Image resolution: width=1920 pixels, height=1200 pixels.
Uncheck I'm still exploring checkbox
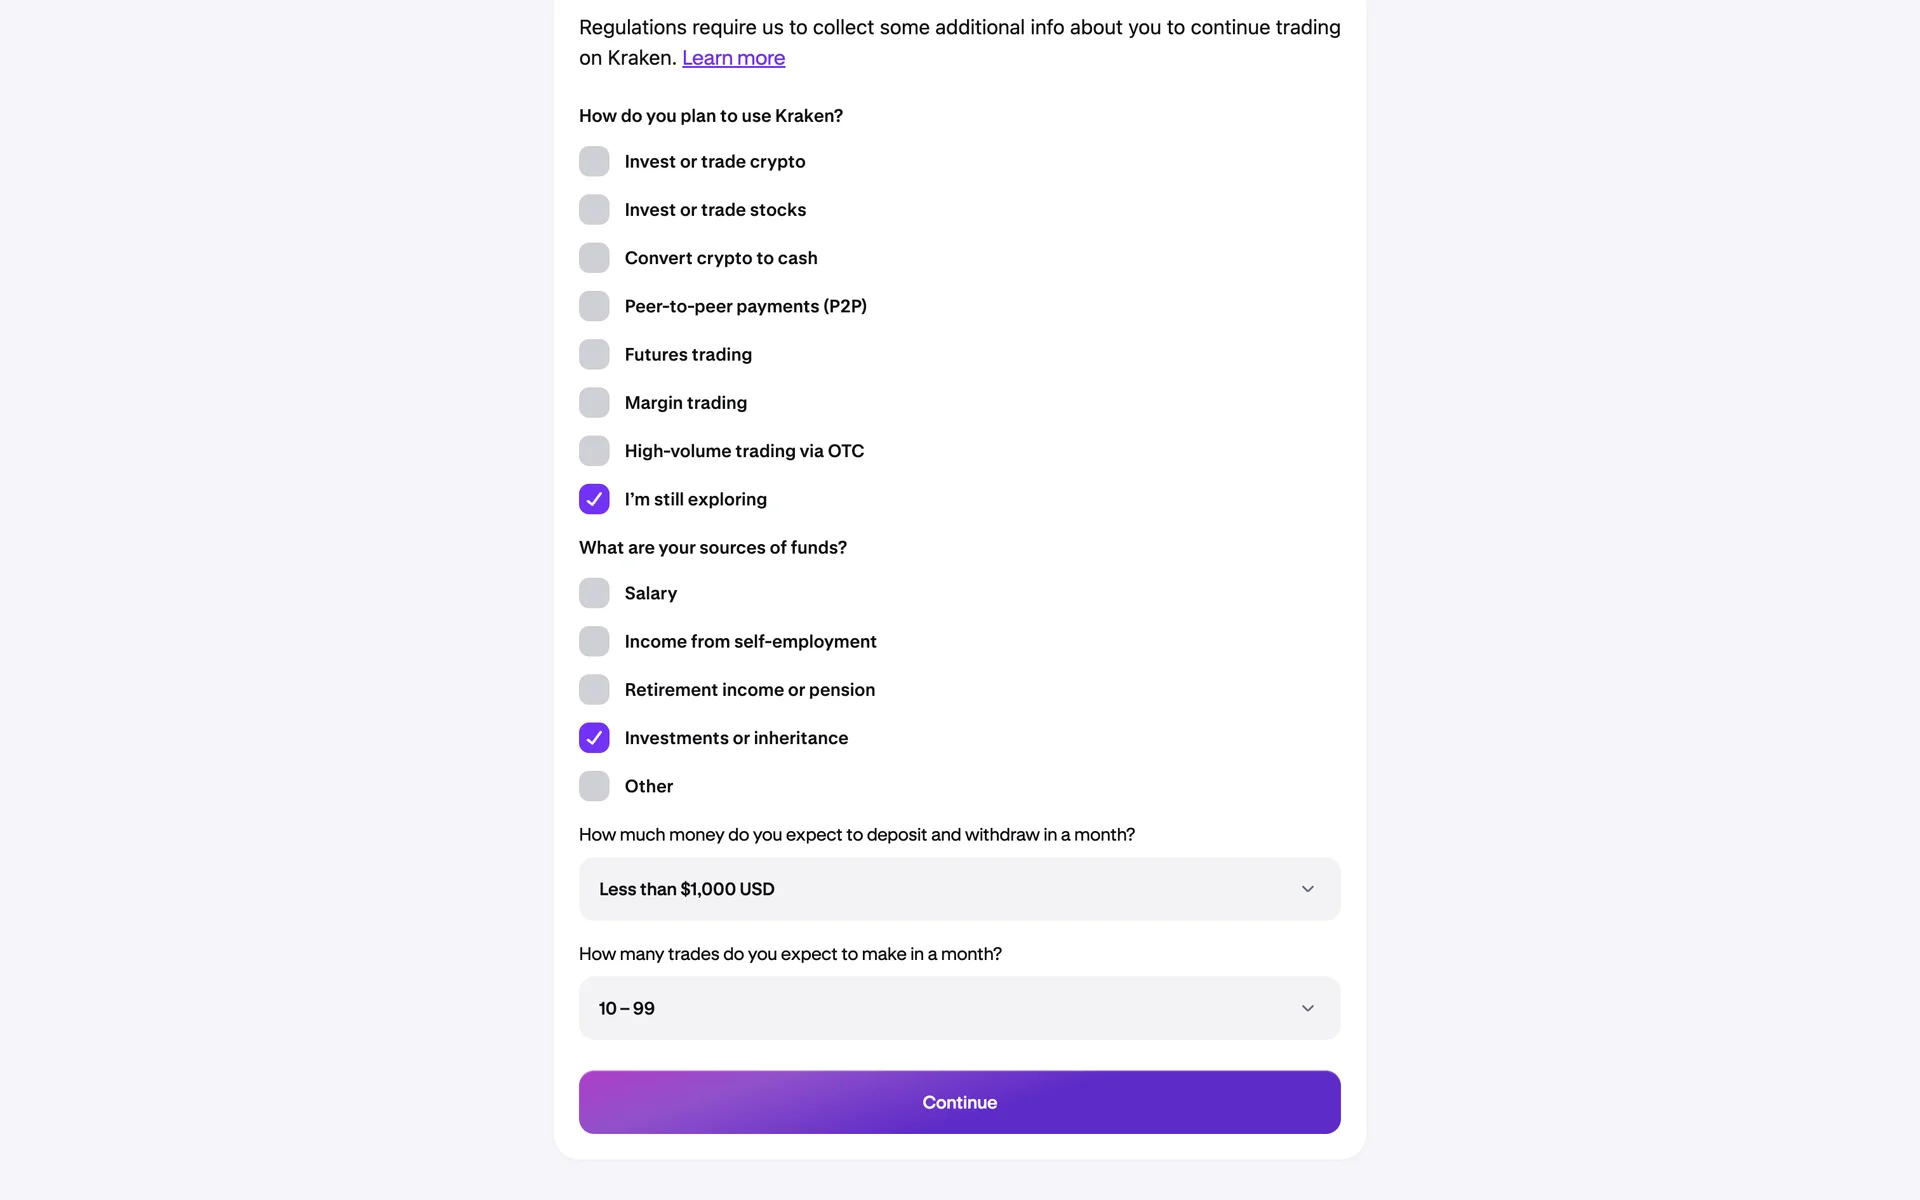pos(594,499)
